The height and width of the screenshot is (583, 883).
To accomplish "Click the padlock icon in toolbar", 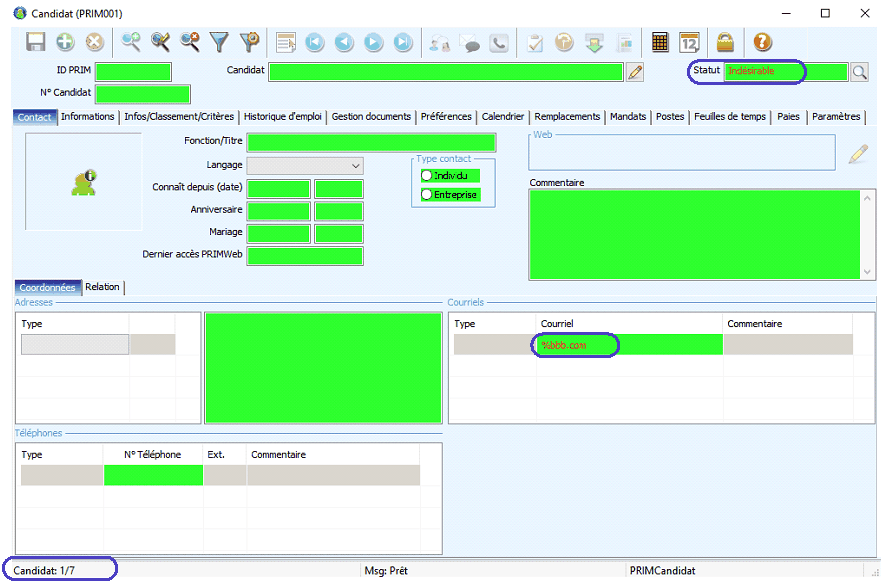I will [726, 42].
